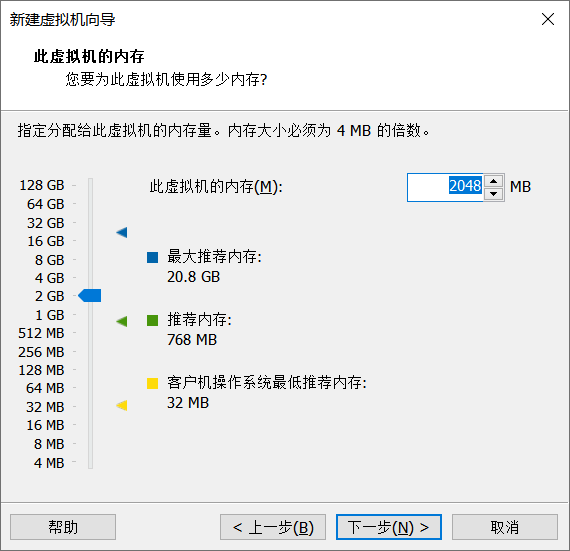This screenshot has width=570, height=551.
Task: Click the yellow square legend for 客户机操作系统最低推荐内存
Action: click(x=152, y=383)
